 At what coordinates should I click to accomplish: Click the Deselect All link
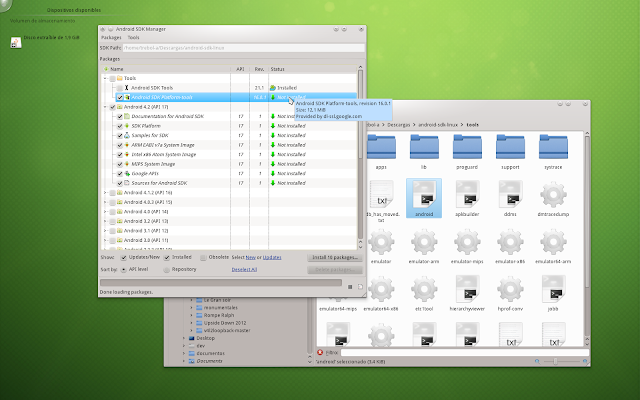pos(244,269)
